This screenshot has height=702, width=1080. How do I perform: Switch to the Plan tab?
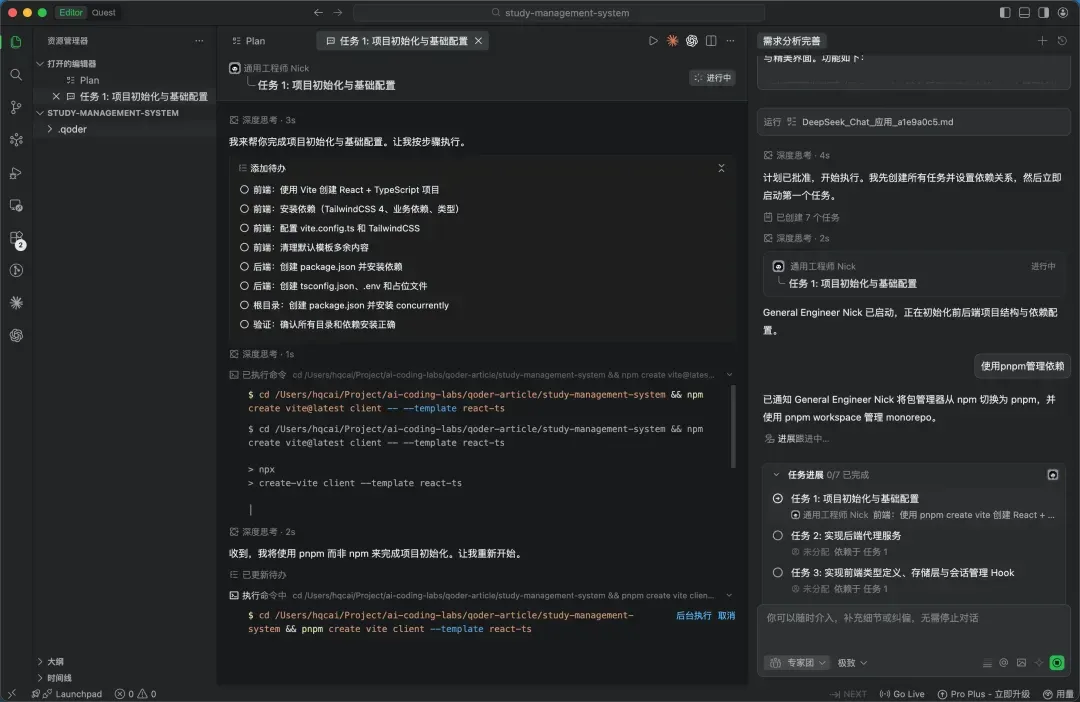tap(248, 41)
